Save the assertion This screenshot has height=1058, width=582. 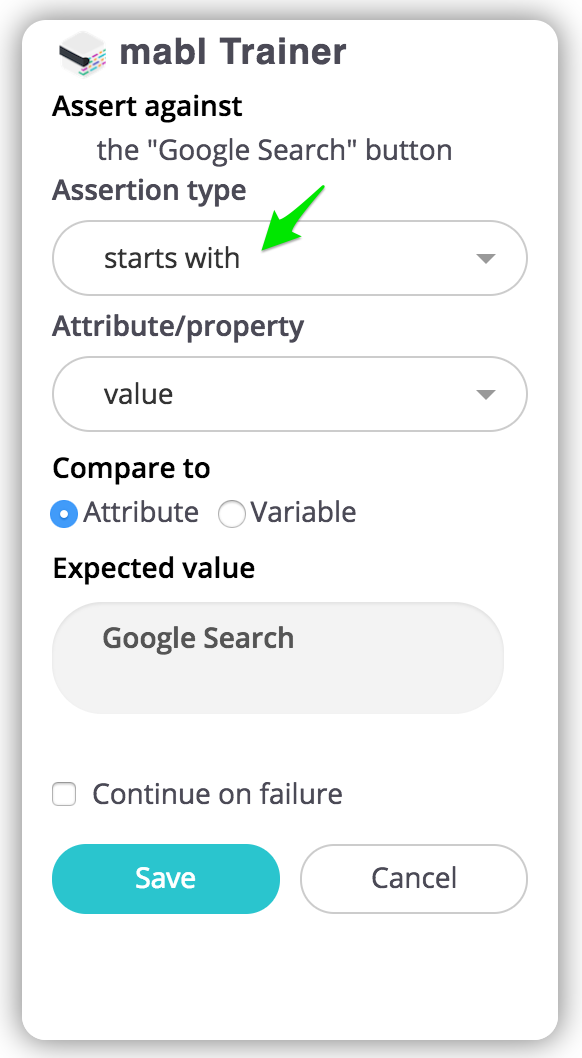click(166, 879)
